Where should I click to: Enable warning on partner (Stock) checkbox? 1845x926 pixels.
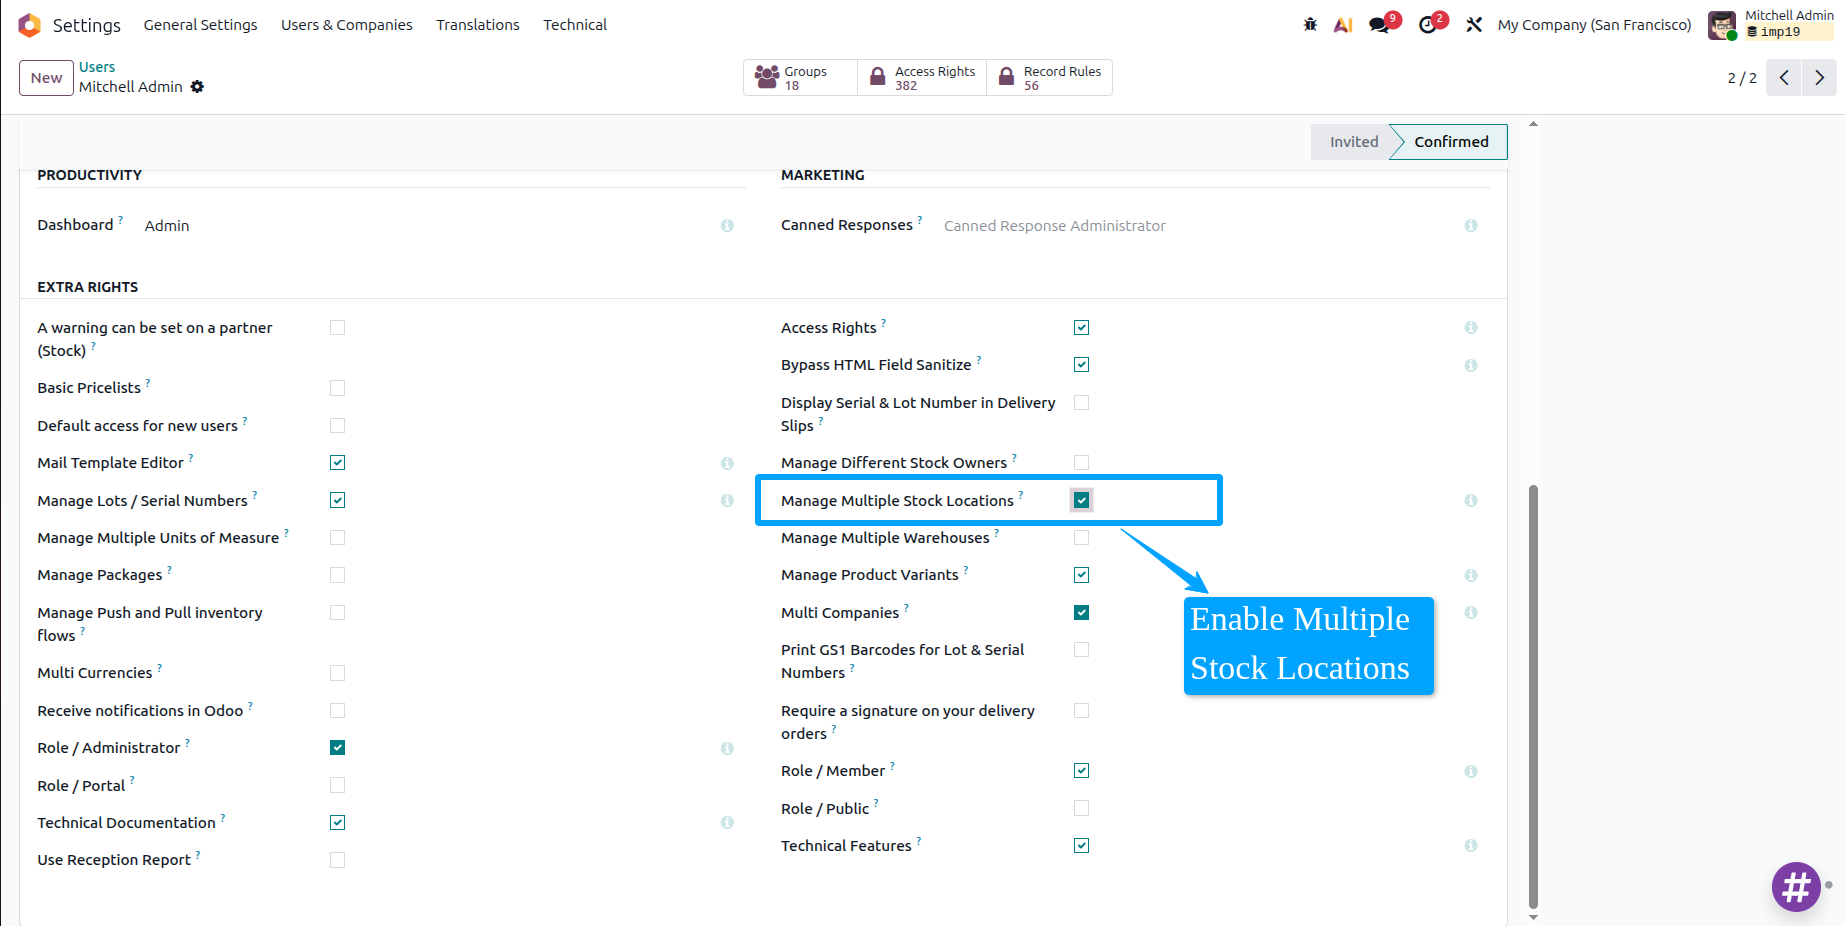pyautogui.click(x=337, y=328)
